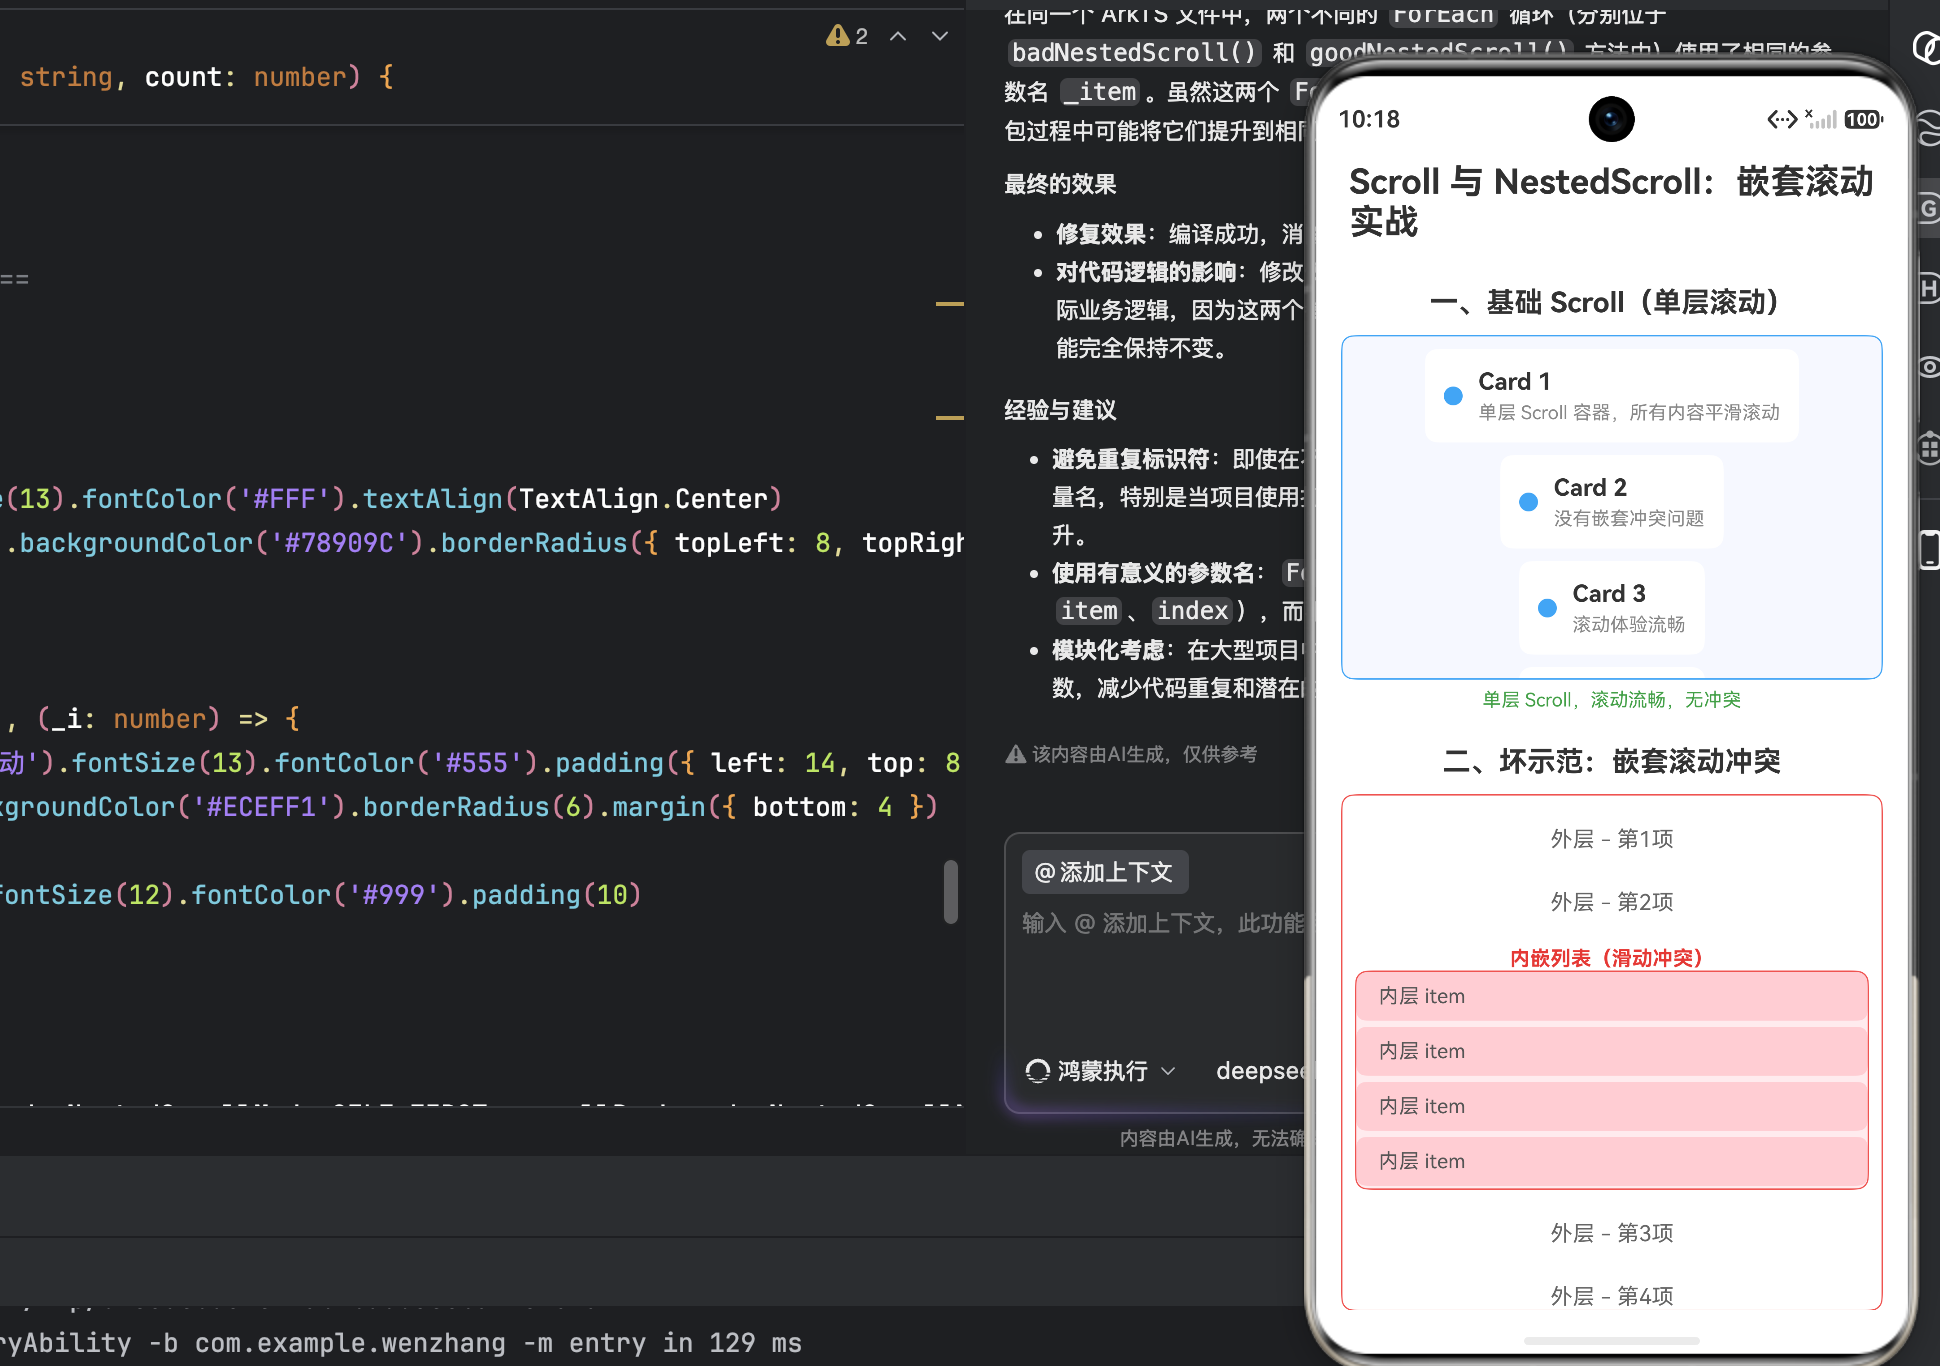1940x1366 pixels.
Task: Click the 经验与建议 heading in AI panel
Action: [x=1060, y=410]
